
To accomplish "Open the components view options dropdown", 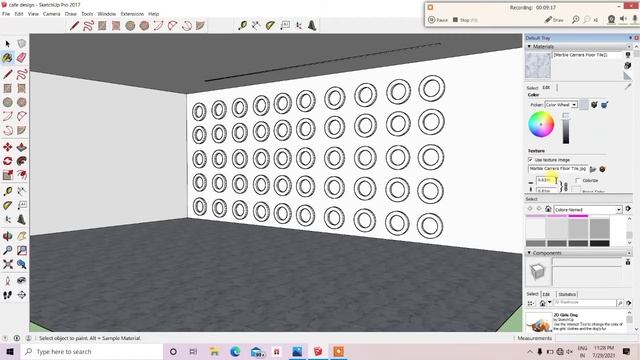I will click(x=531, y=303).
